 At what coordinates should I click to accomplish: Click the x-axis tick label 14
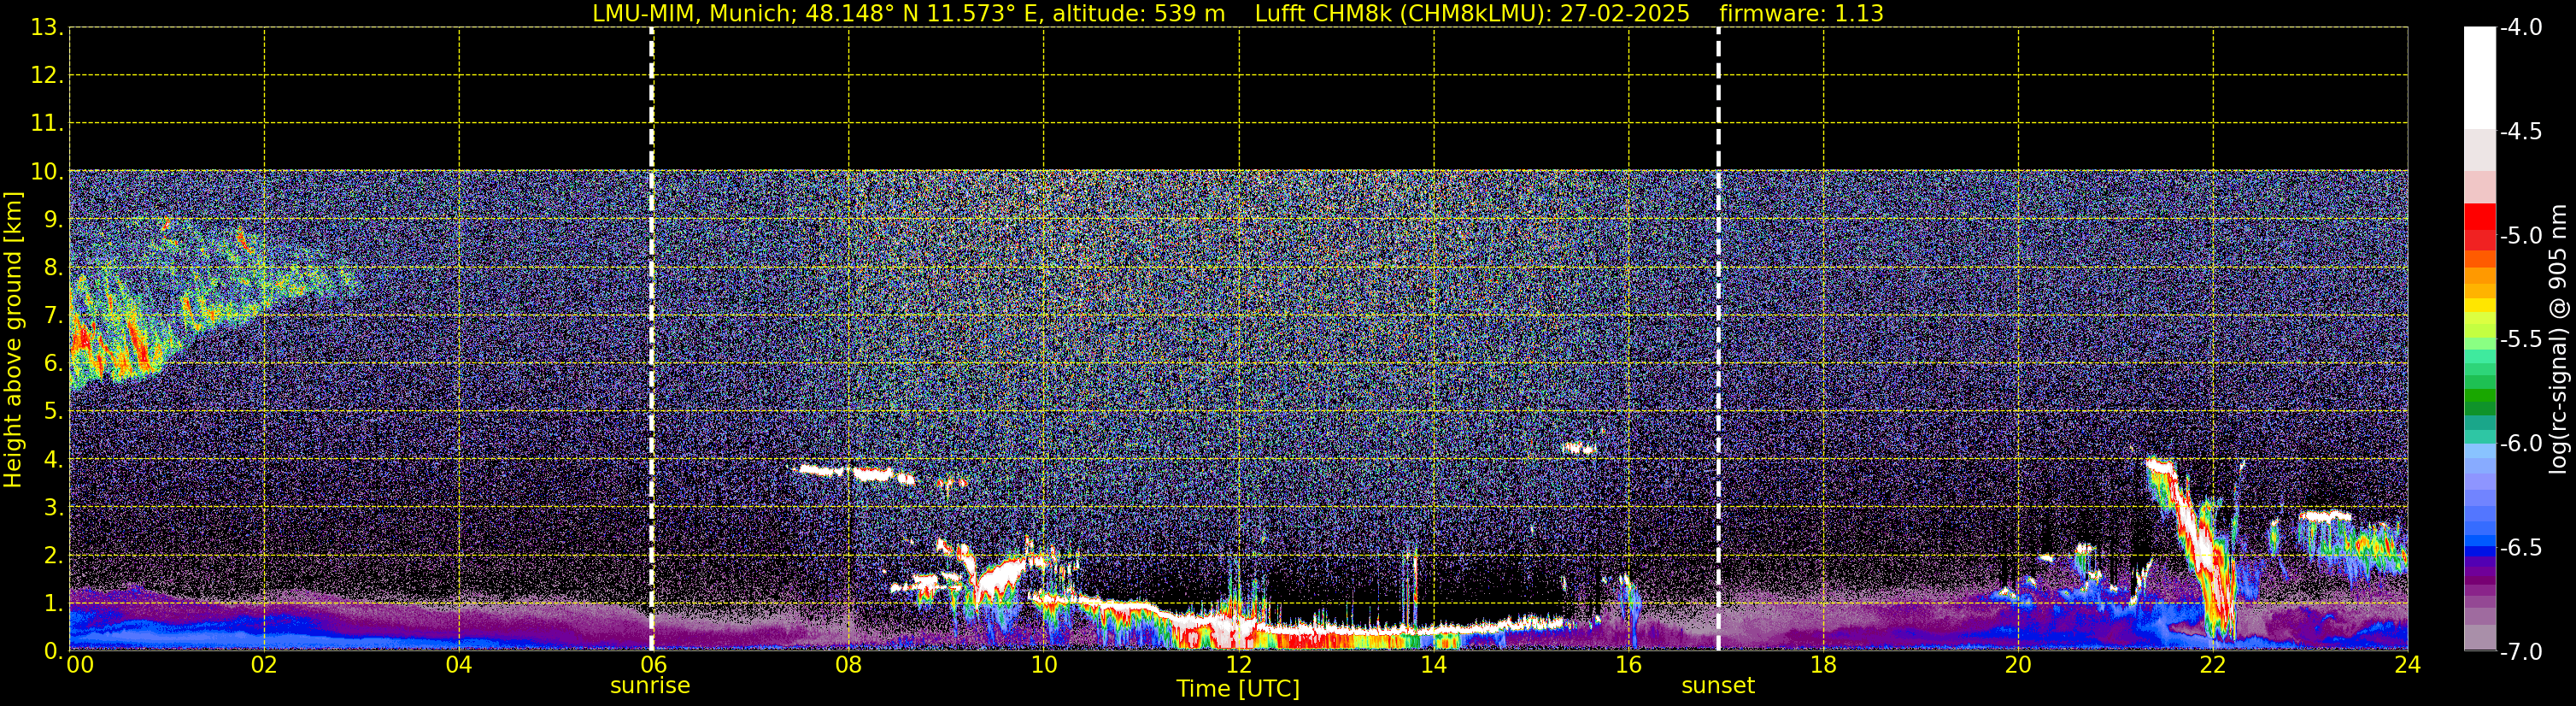[1433, 665]
